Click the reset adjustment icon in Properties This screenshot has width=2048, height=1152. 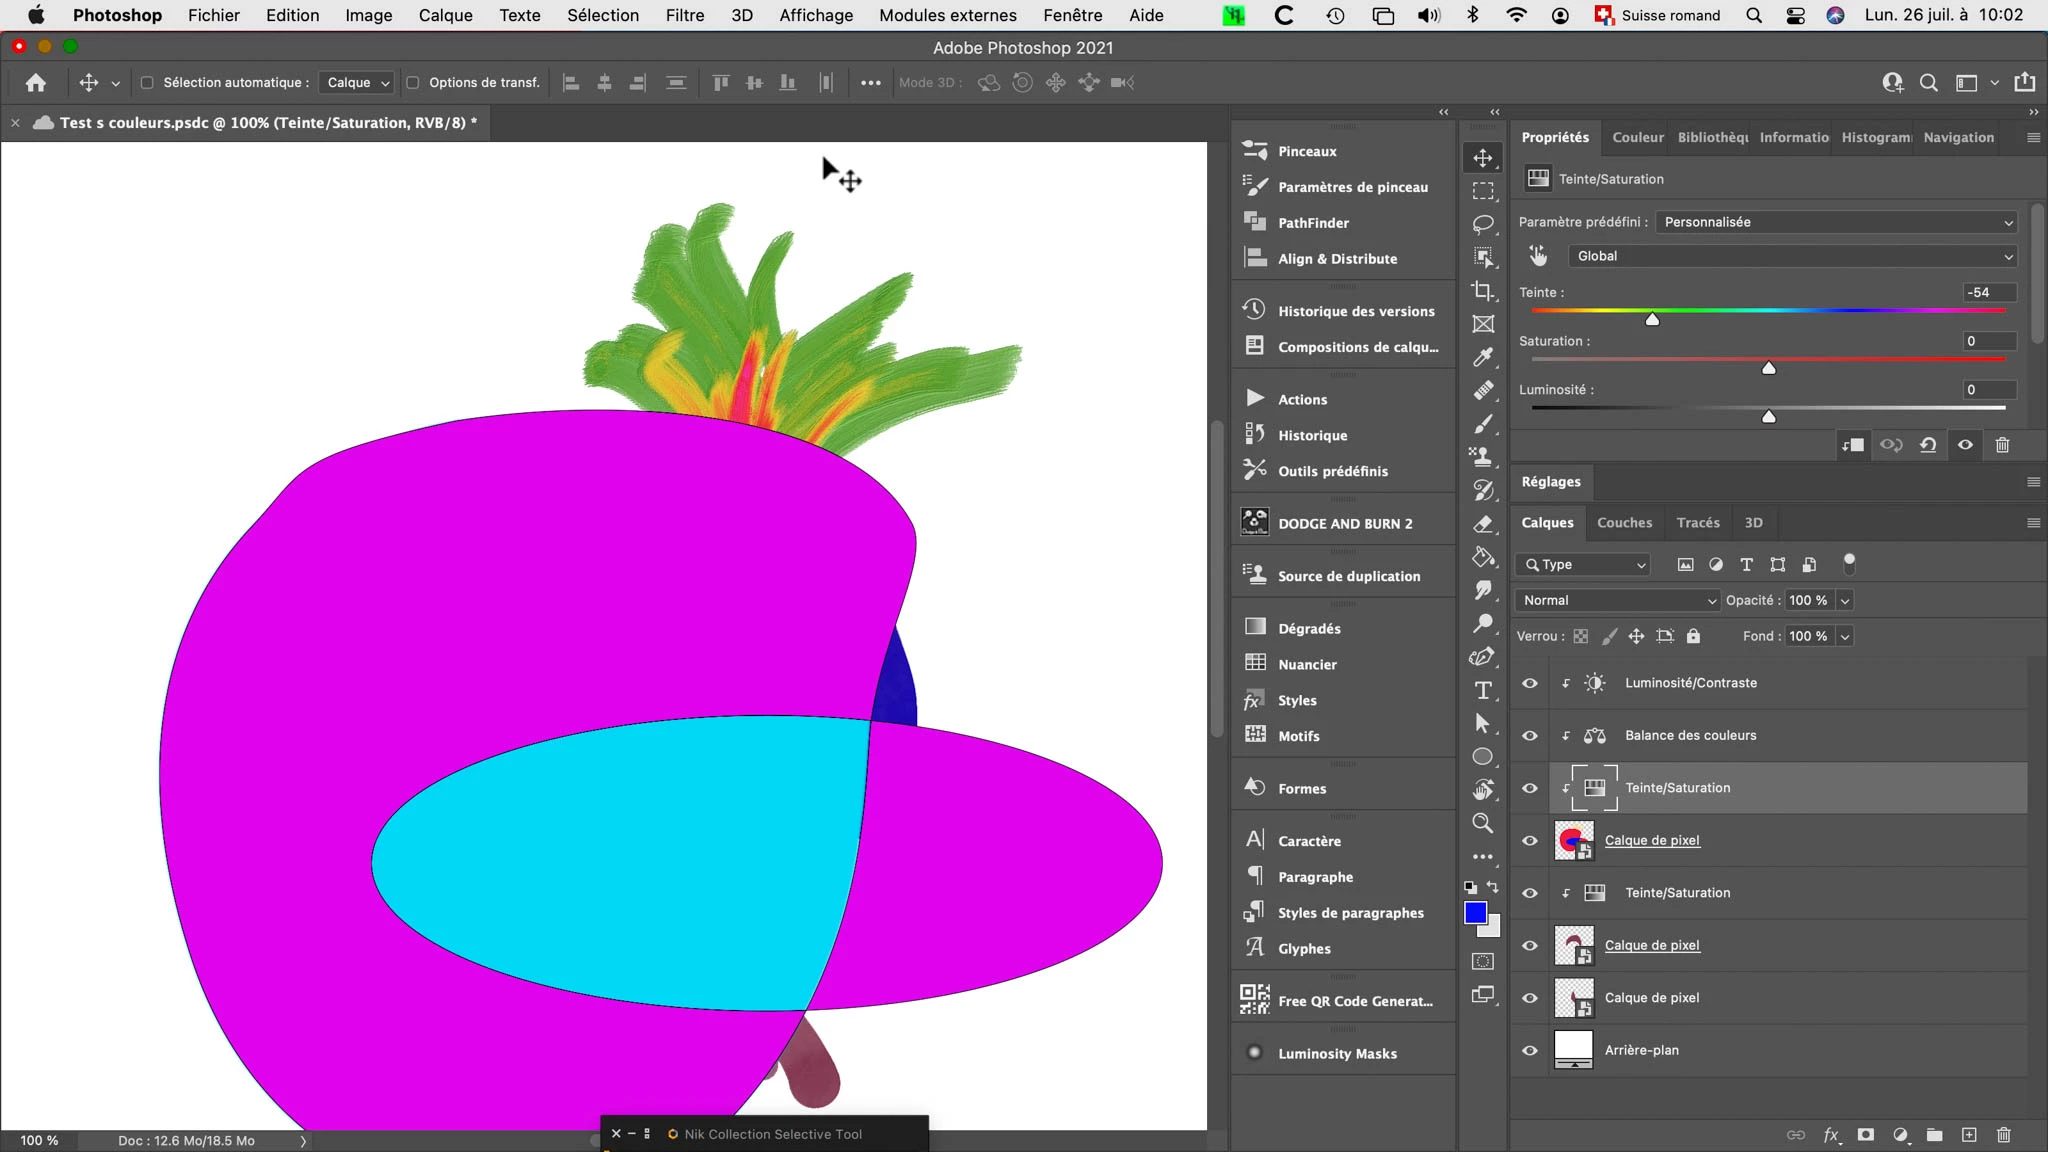(x=1928, y=445)
